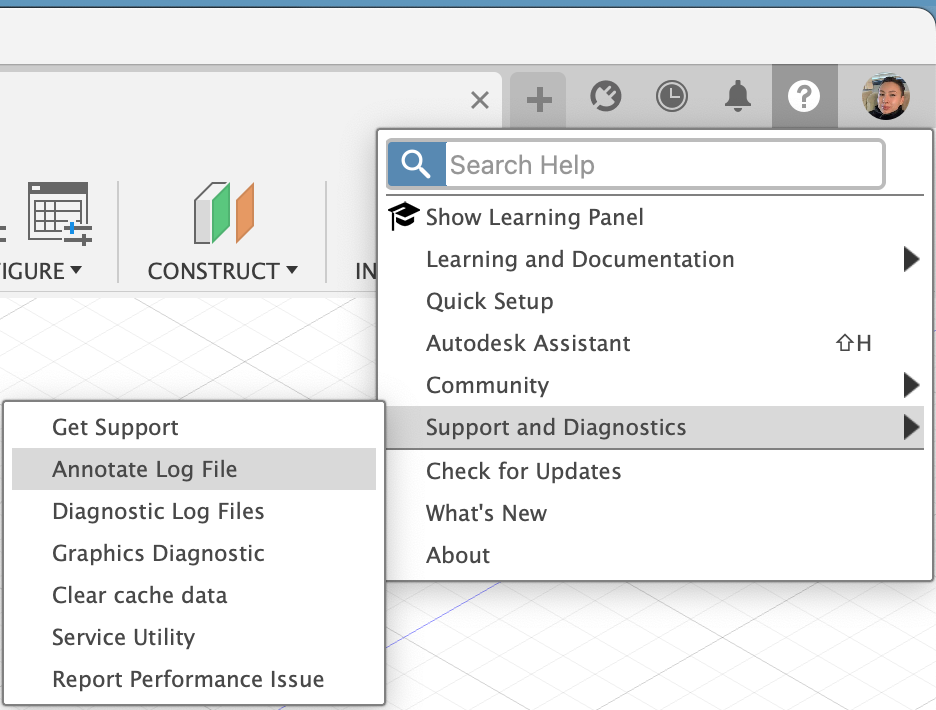Open the user profile avatar
Image resolution: width=936 pixels, height=710 pixels.
click(x=885, y=97)
